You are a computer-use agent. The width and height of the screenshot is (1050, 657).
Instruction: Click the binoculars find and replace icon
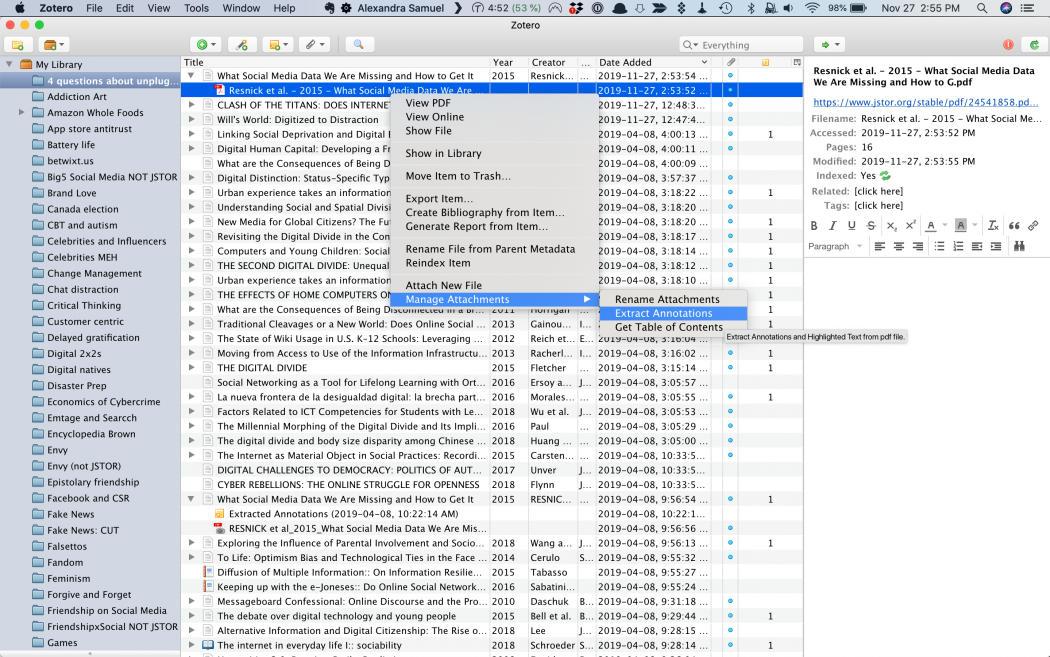coord(1019,246)
